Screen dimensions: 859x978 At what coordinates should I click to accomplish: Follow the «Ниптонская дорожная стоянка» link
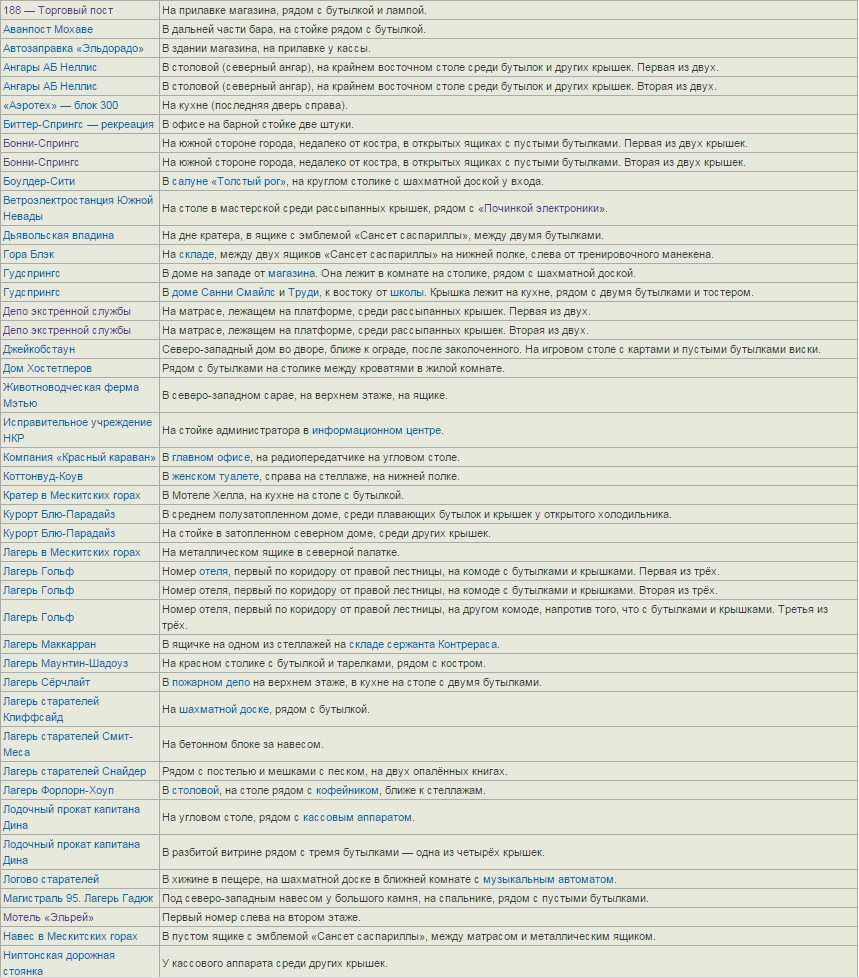click(x=59, y=964)
